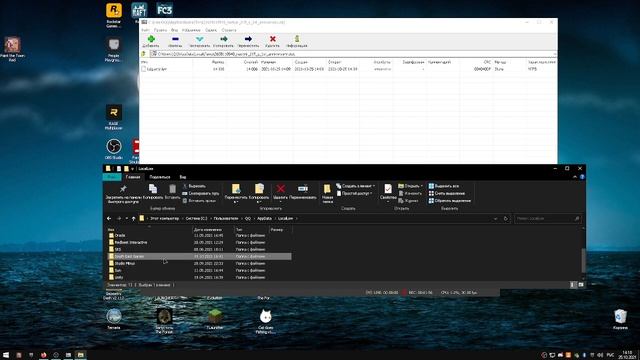Click Deselect (Снять выделение) in Explorer ribbon

(x=447, y=193)
